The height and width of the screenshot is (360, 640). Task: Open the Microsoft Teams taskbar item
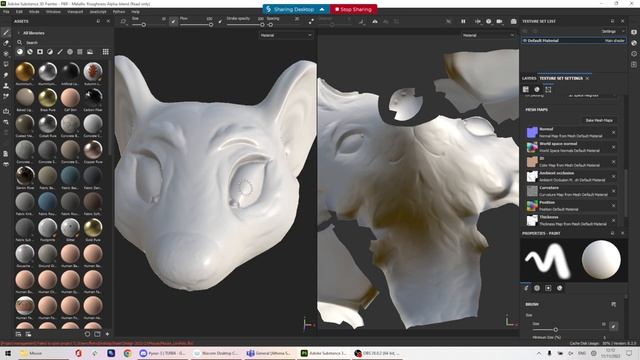[269, 353]
